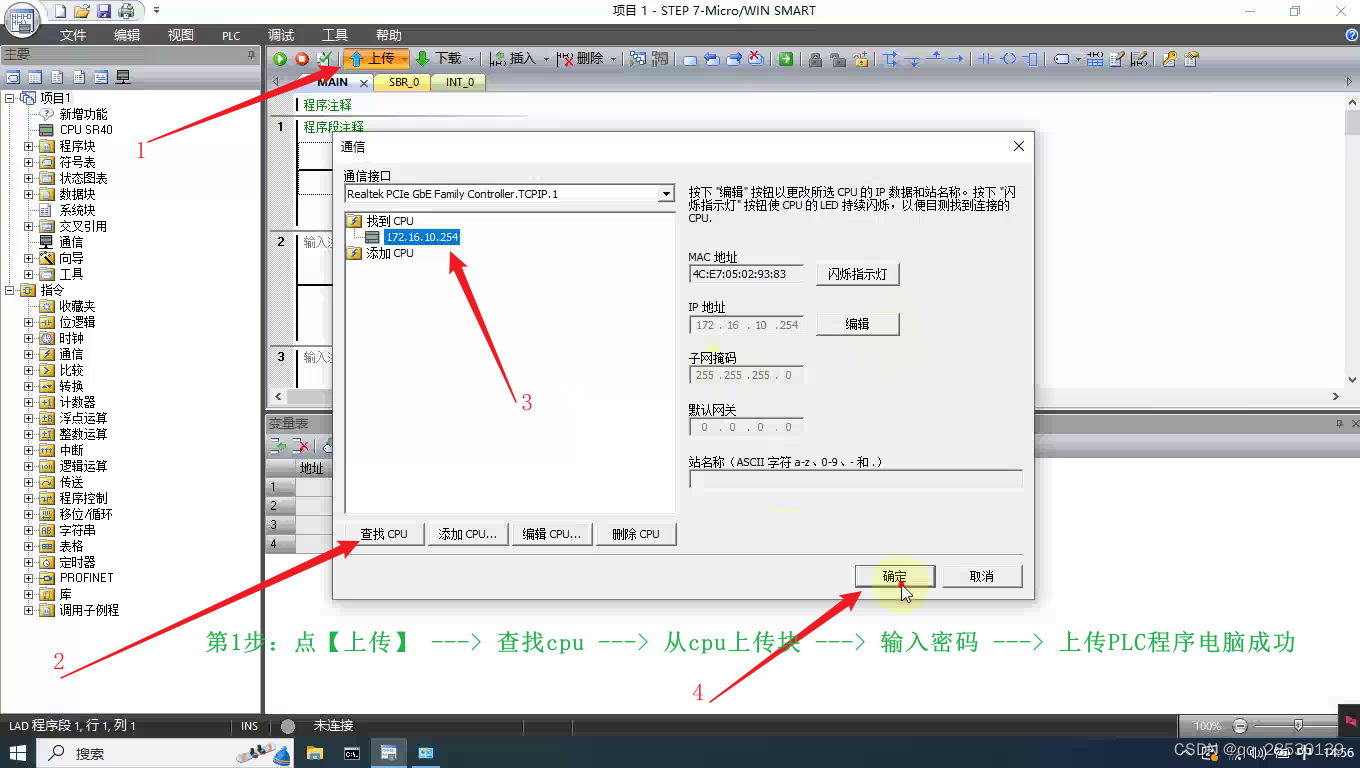
Task: Click the red STOP button in the toolbar
Action: [302, 59]
